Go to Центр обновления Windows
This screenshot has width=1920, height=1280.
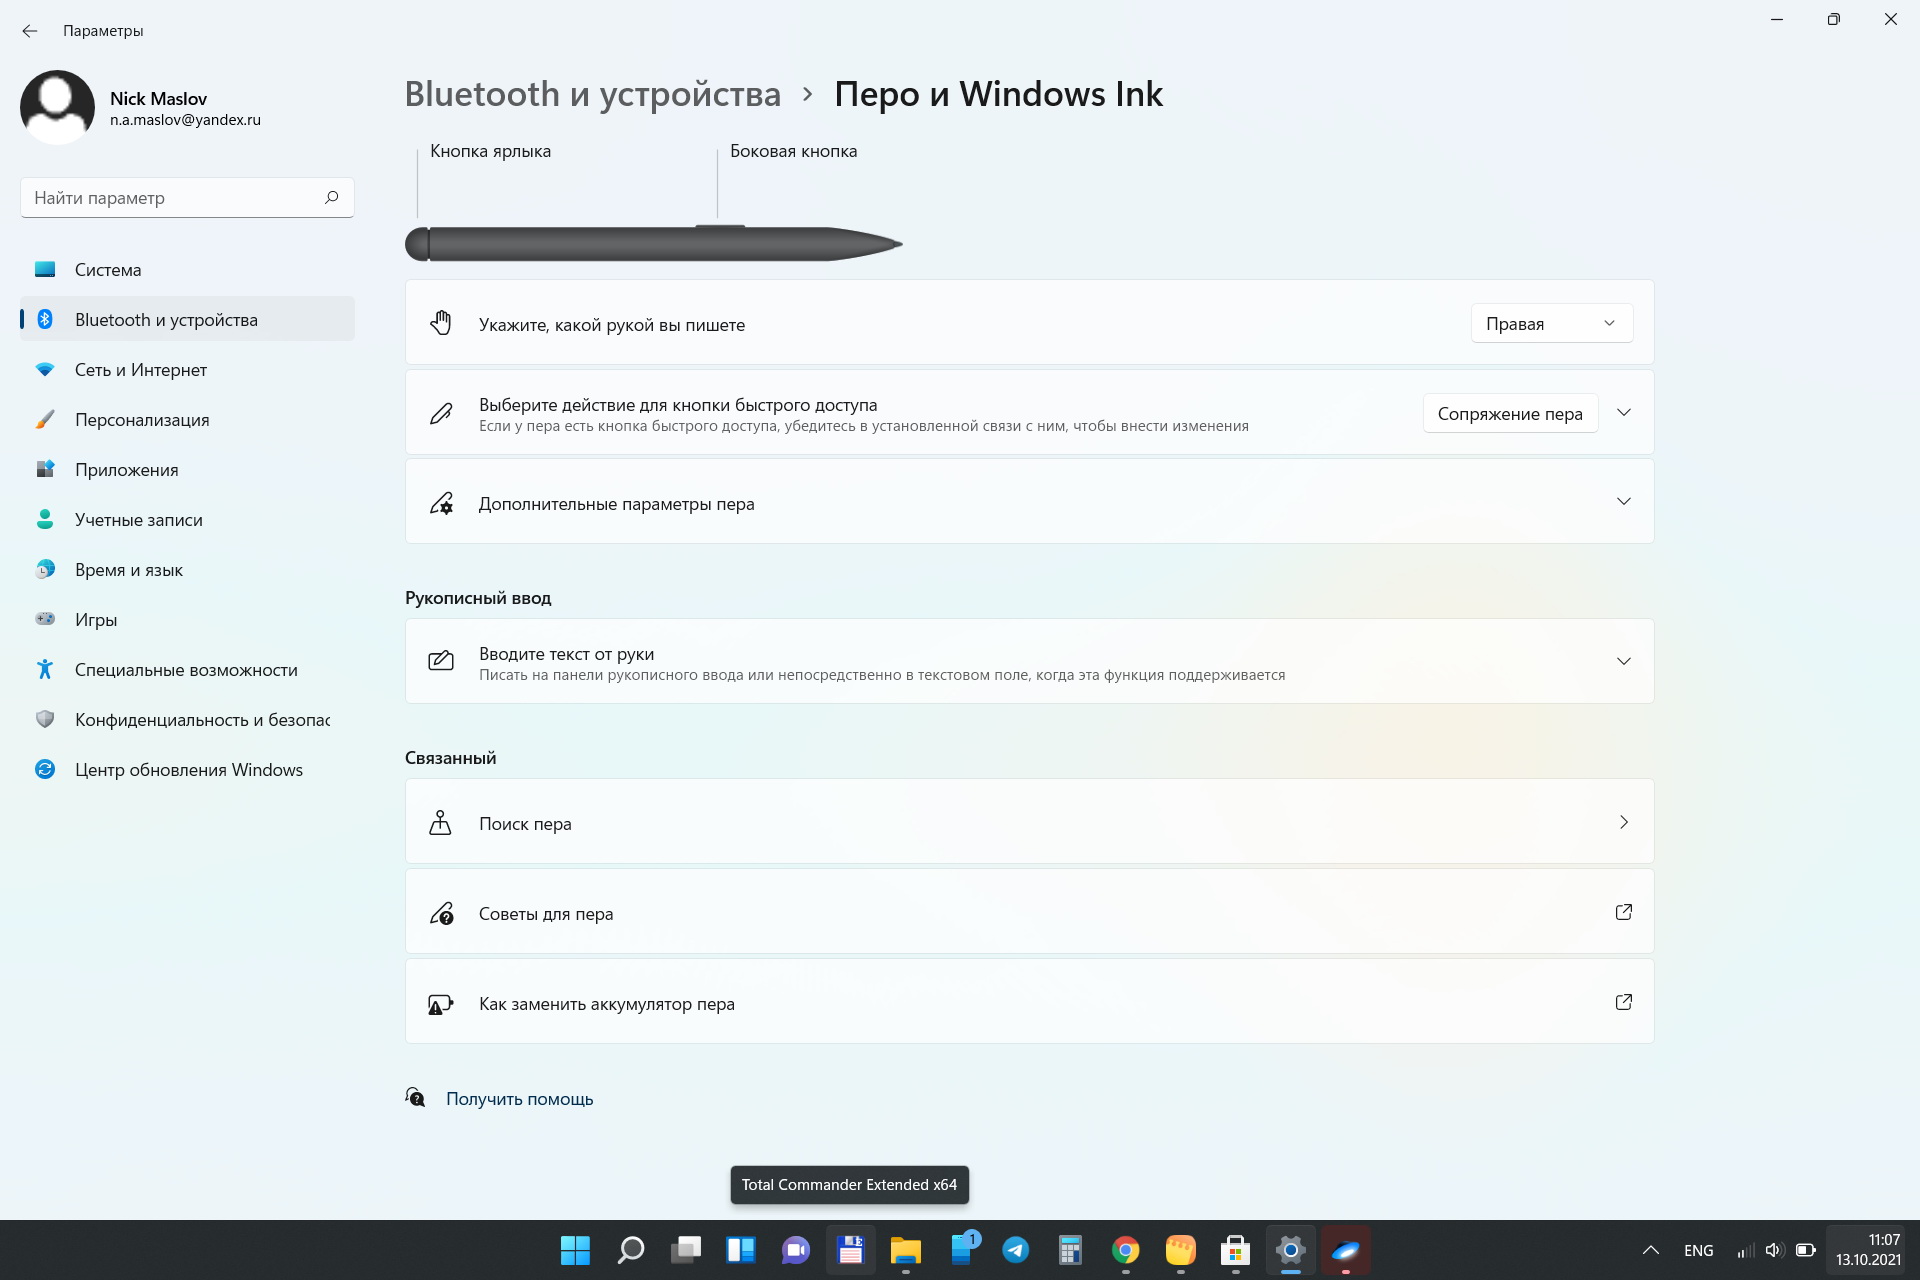[x=188, y=770]
